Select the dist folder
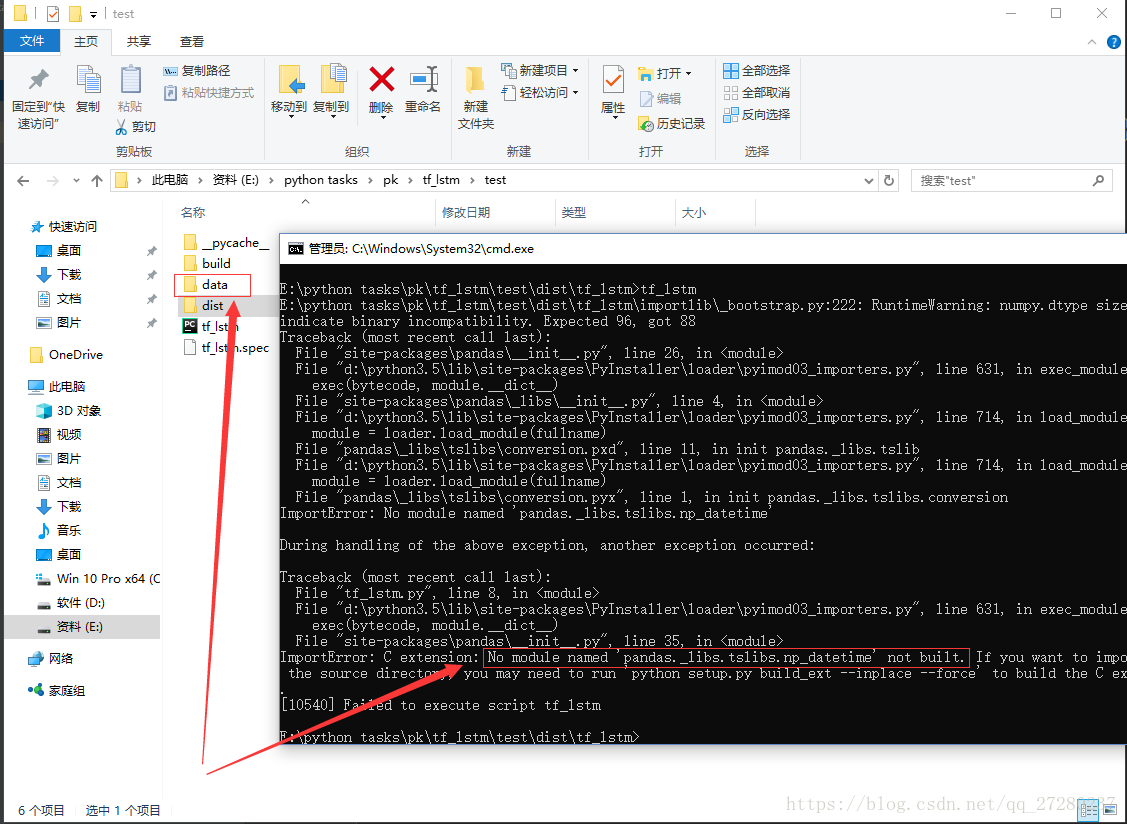 [204, 306]
